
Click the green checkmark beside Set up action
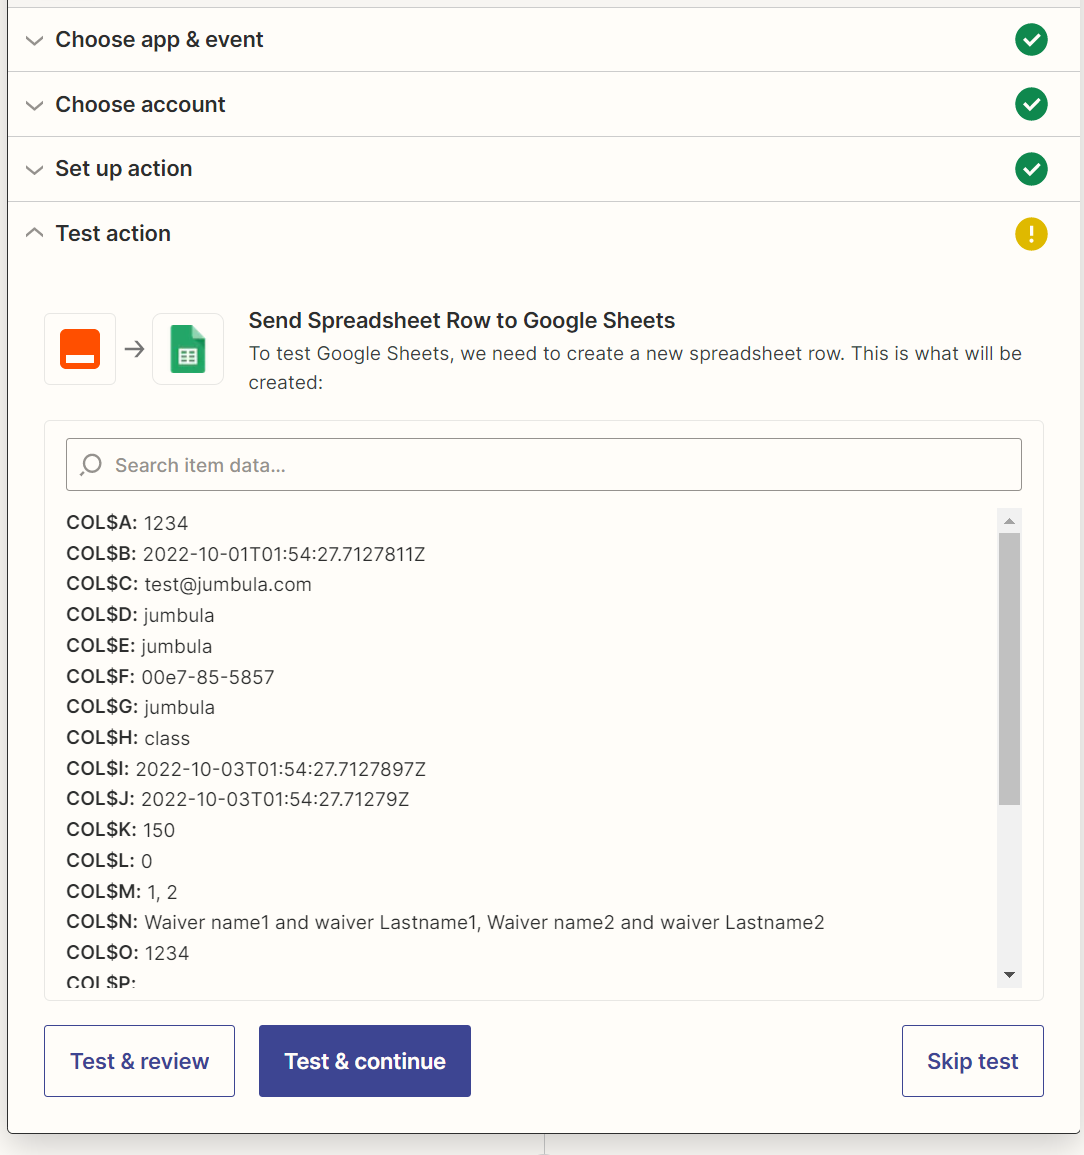tap(1031, 169)
